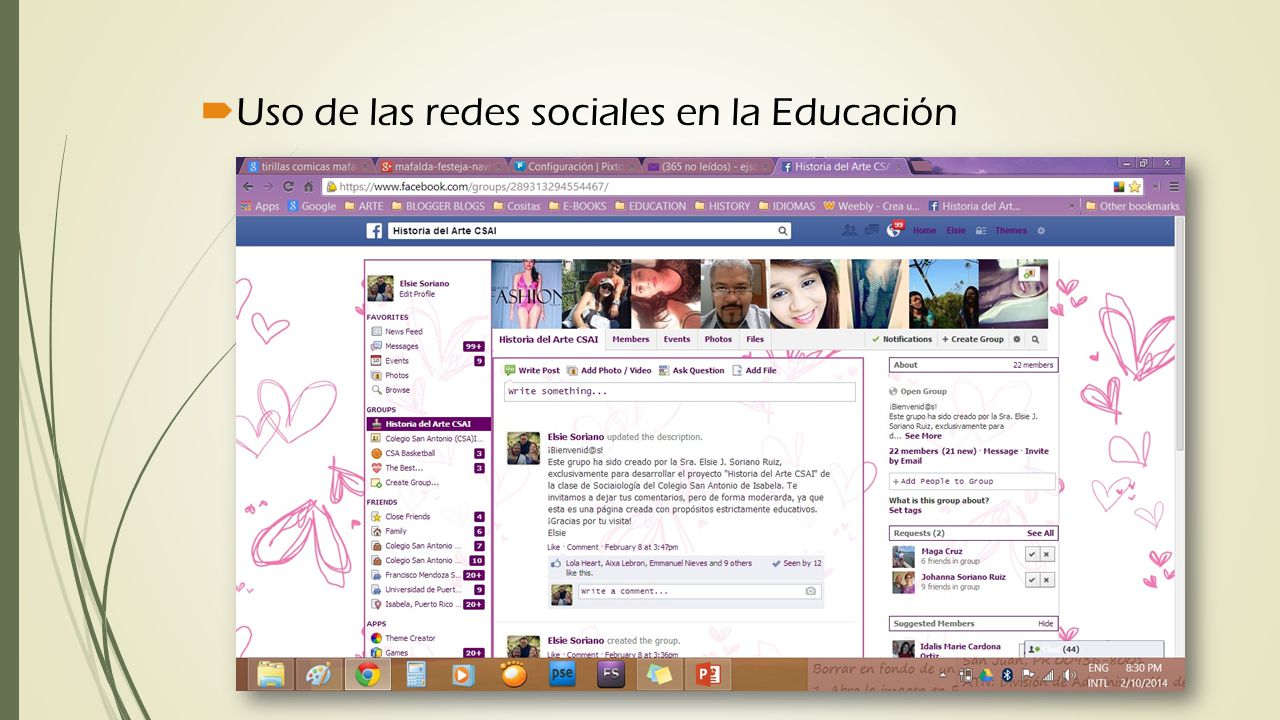The width and height of the screenshot is (1280, 720).
Task: Open the Facebook logo home icon
Action: point(374,231)
